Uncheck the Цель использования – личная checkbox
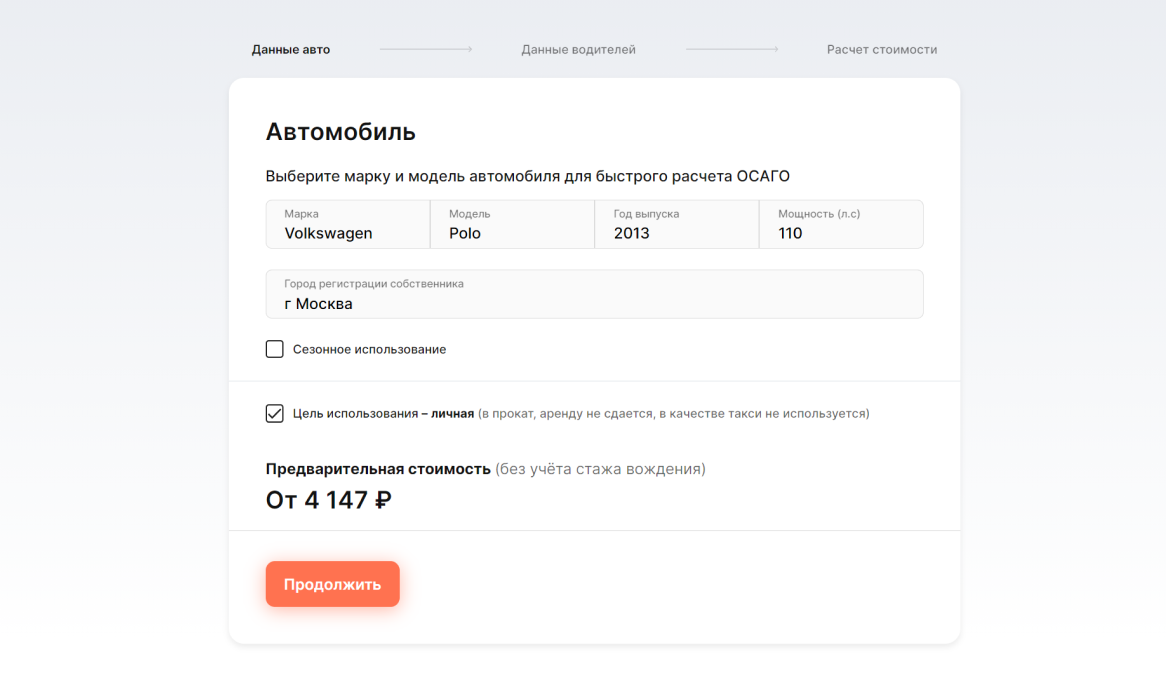This screenshot has height=683, width=1166. tap(274, 414)
